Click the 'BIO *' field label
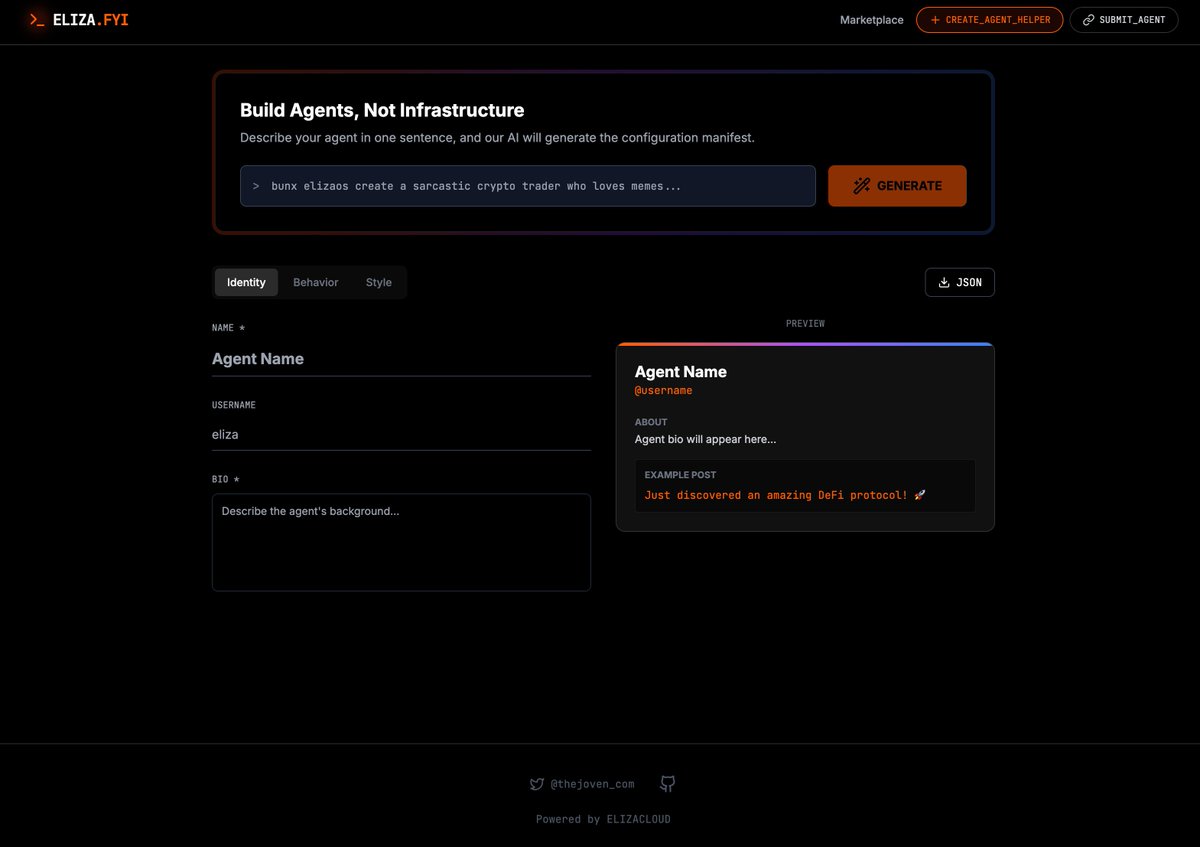Screen dimensions: 1200x847 click(226, 480)
